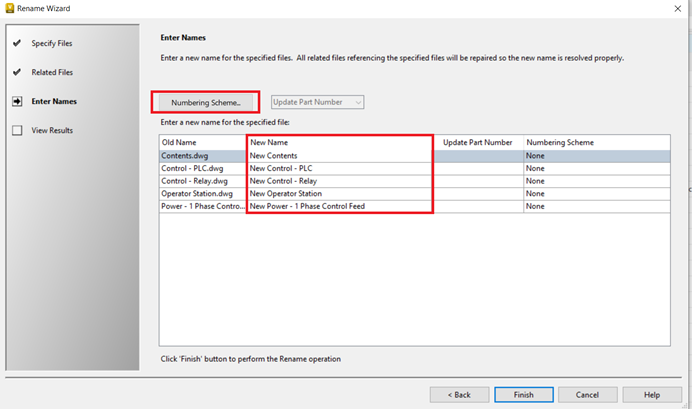Close the Rename Wizard window
The image size is (692, 409).
coord(678,8)
